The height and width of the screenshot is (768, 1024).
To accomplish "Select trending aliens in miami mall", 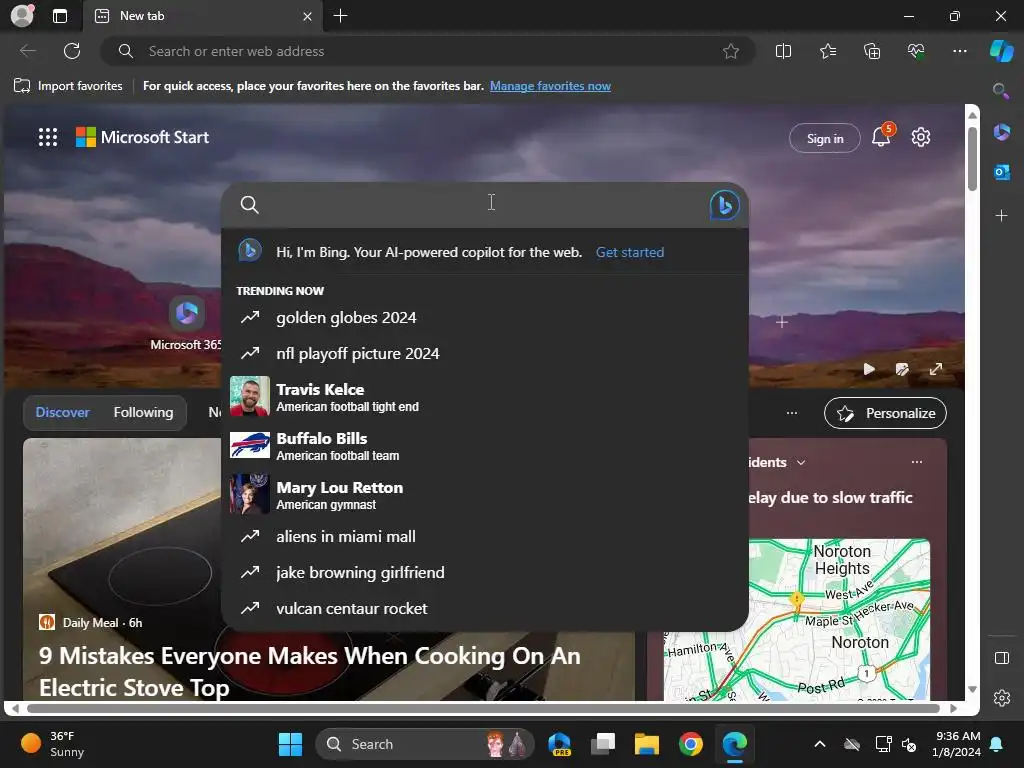I will tap(484, 537).
